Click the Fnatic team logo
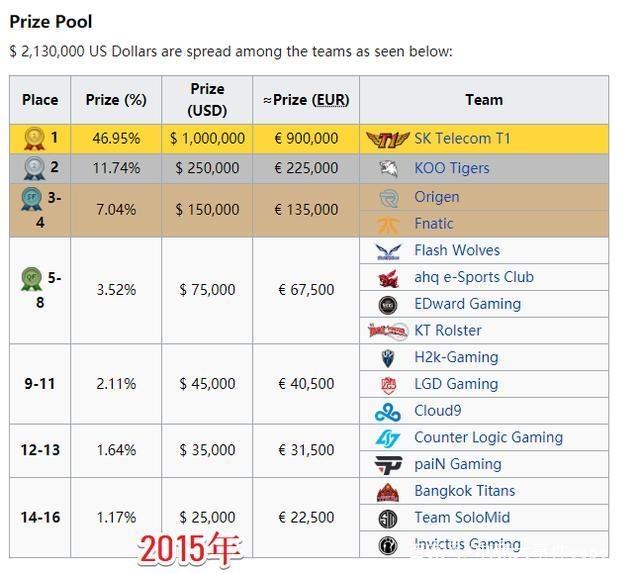The height and width of the screenshot is (573, 640). (388, 224)
